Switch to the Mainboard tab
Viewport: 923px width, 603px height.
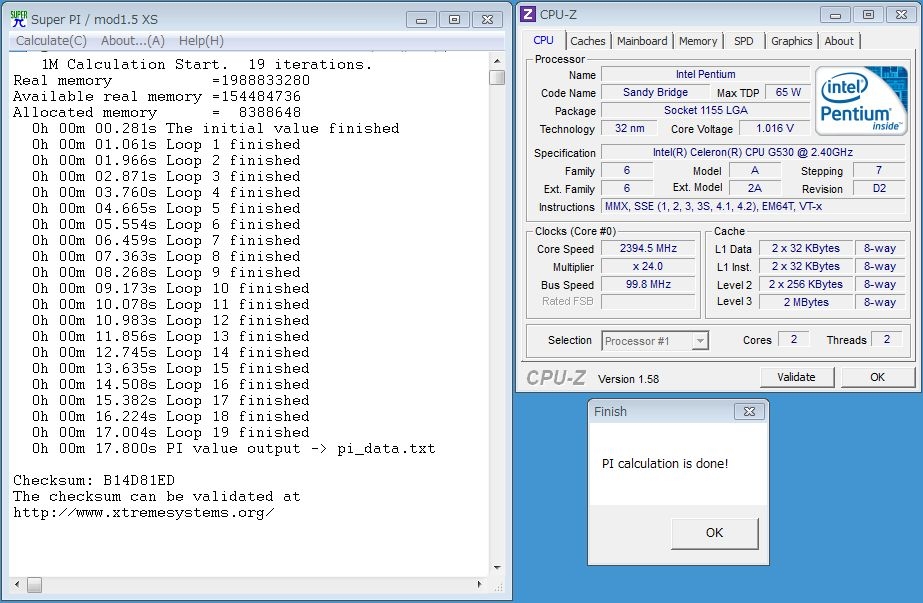point(642,41)
